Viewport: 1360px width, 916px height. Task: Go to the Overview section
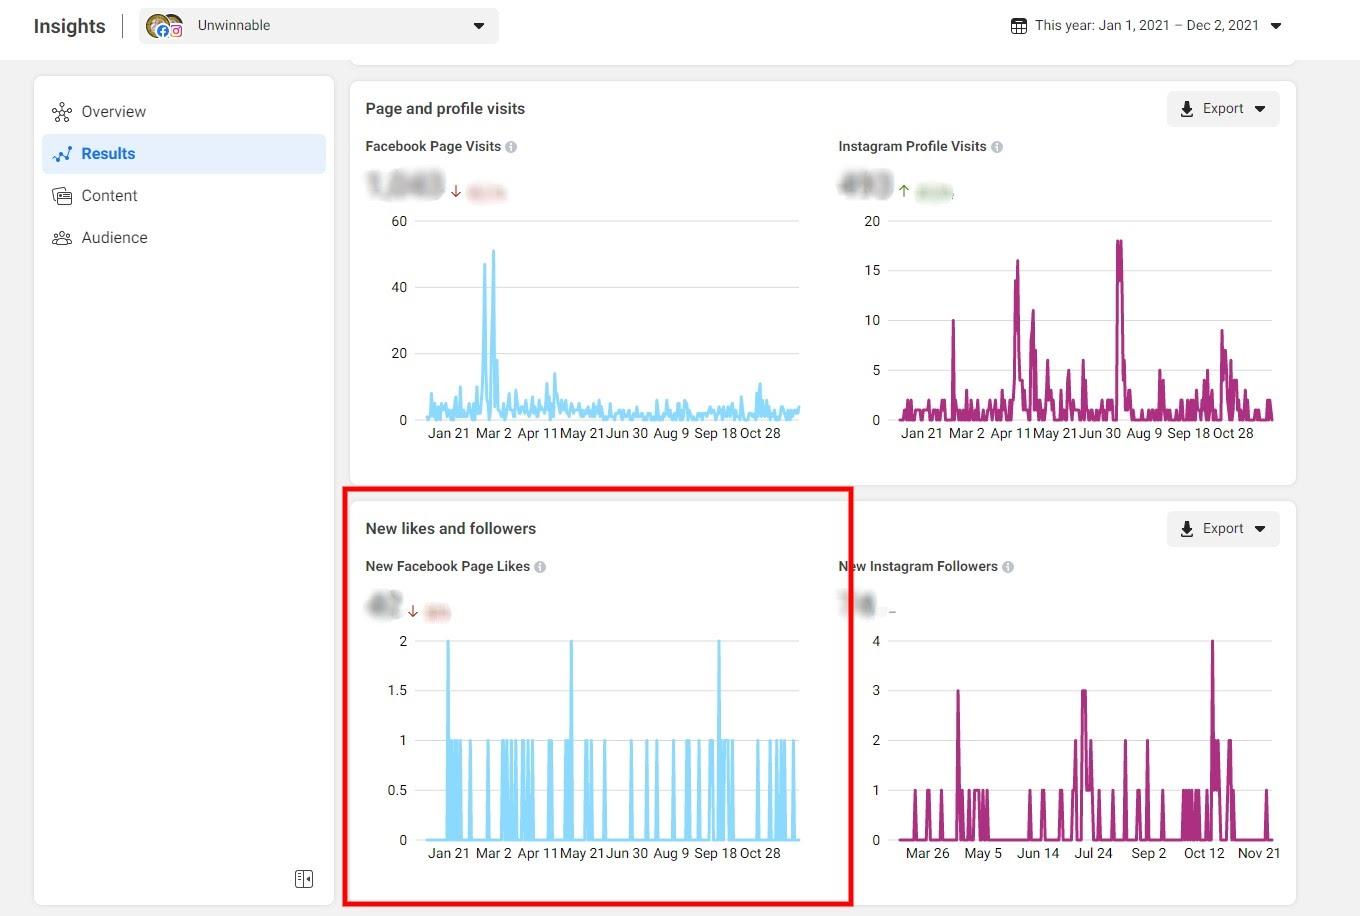pos(113,112)
